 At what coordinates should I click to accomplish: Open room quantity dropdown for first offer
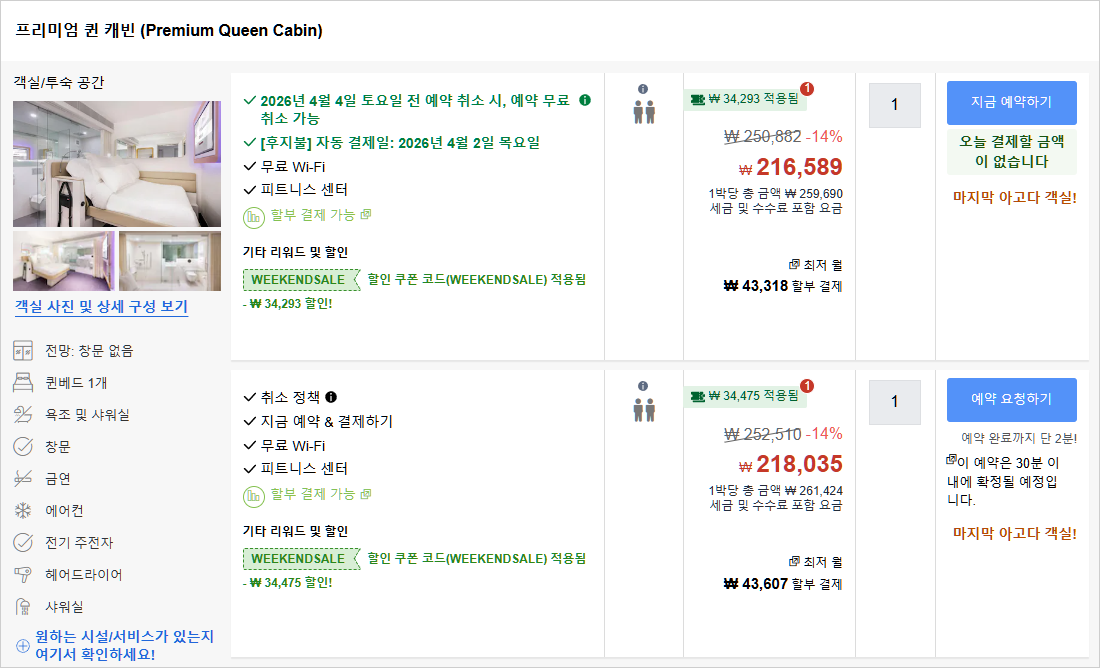click(x=894, y=105)
